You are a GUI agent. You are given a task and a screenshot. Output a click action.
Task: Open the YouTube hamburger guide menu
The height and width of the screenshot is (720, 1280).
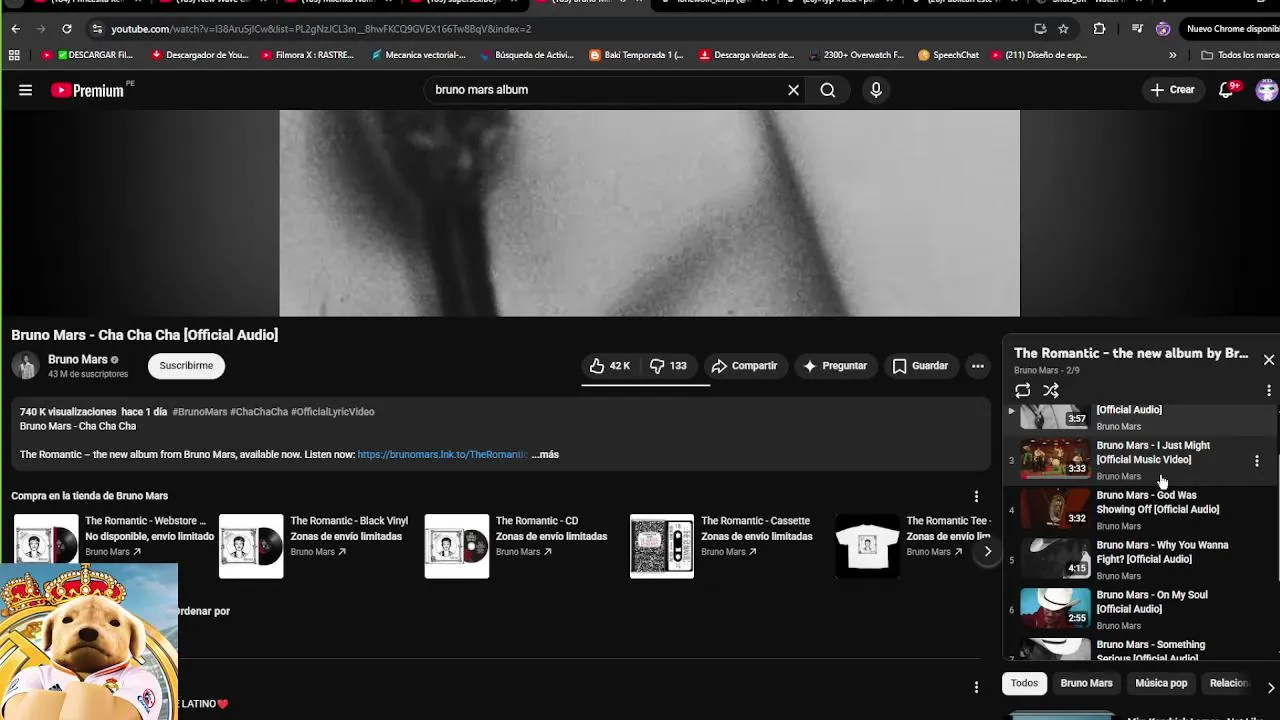pos(25,90)
